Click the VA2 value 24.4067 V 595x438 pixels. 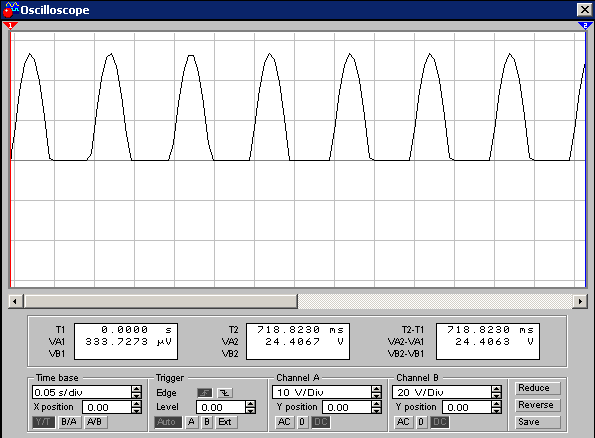[304, 342]
